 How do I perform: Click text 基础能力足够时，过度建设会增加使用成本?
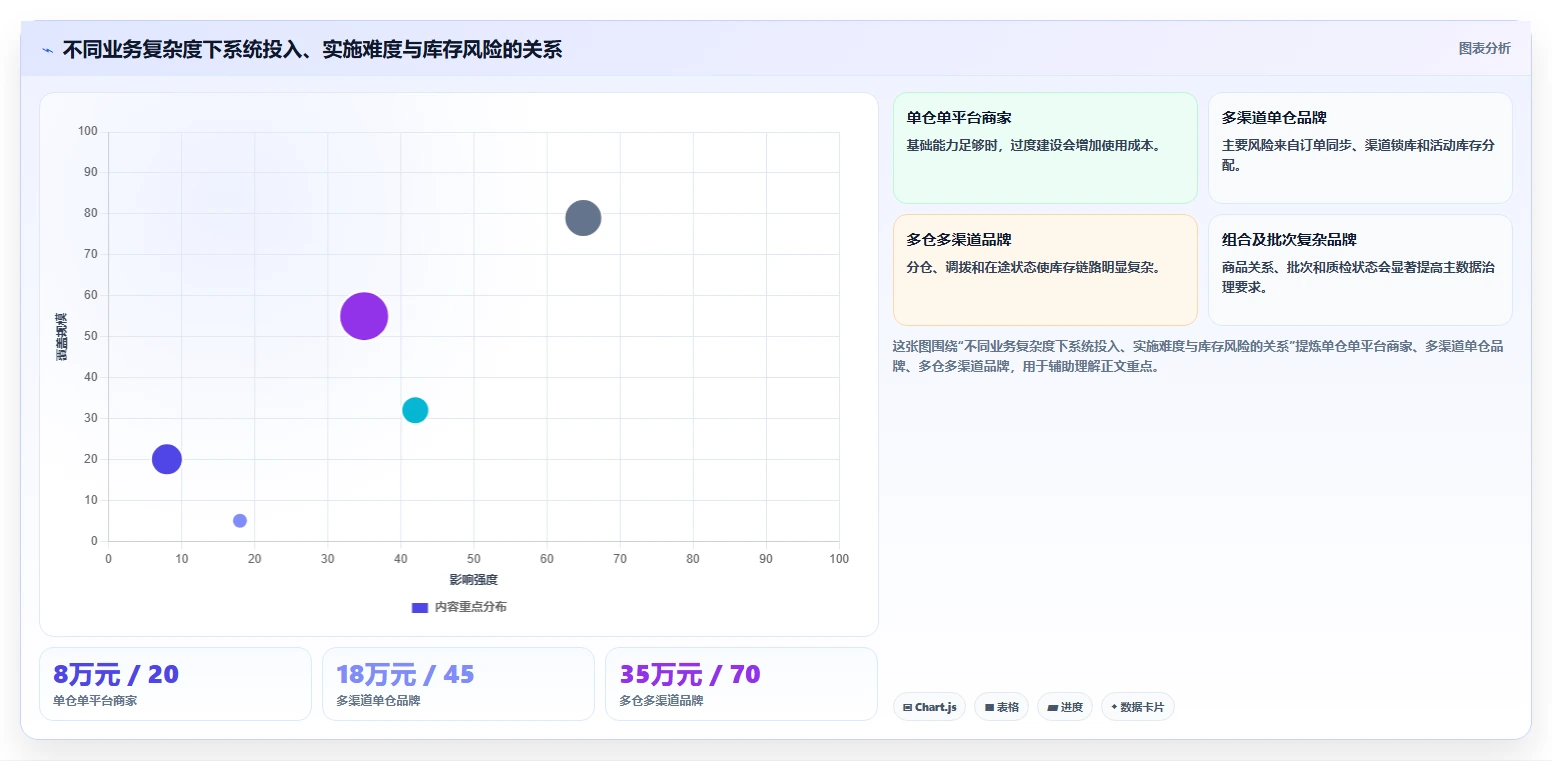coord(1034,146)
